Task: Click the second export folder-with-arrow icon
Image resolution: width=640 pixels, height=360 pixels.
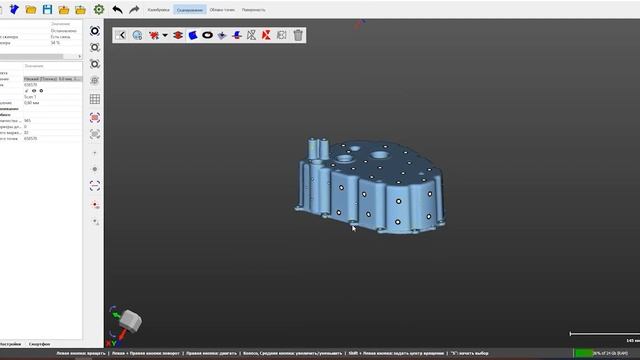Action: [80, 9]
